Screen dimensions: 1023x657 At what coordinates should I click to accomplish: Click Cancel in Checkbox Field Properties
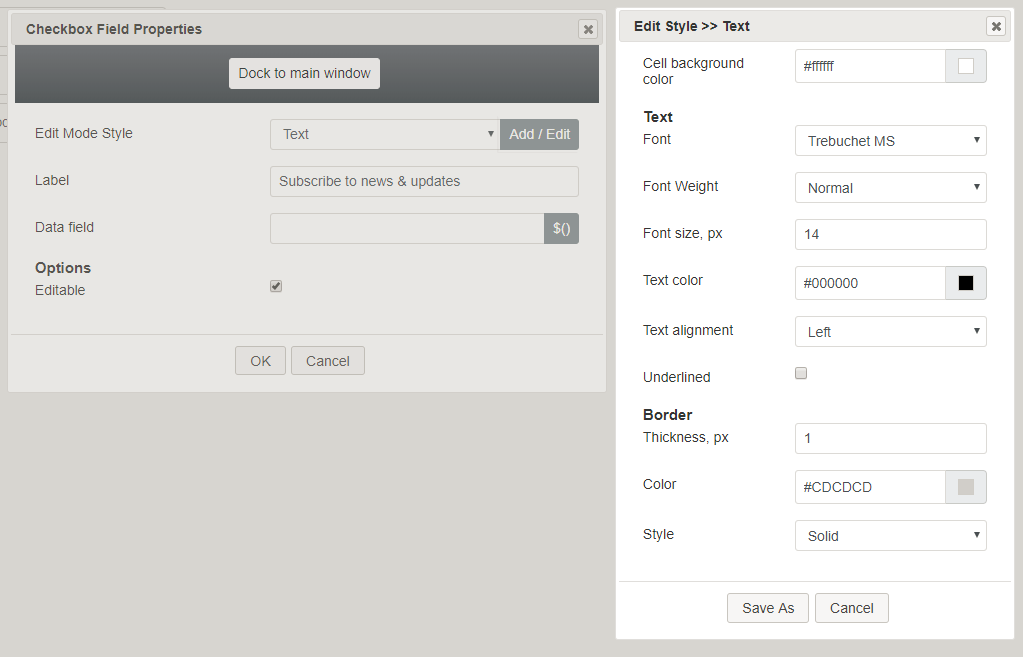coord(328,361)
